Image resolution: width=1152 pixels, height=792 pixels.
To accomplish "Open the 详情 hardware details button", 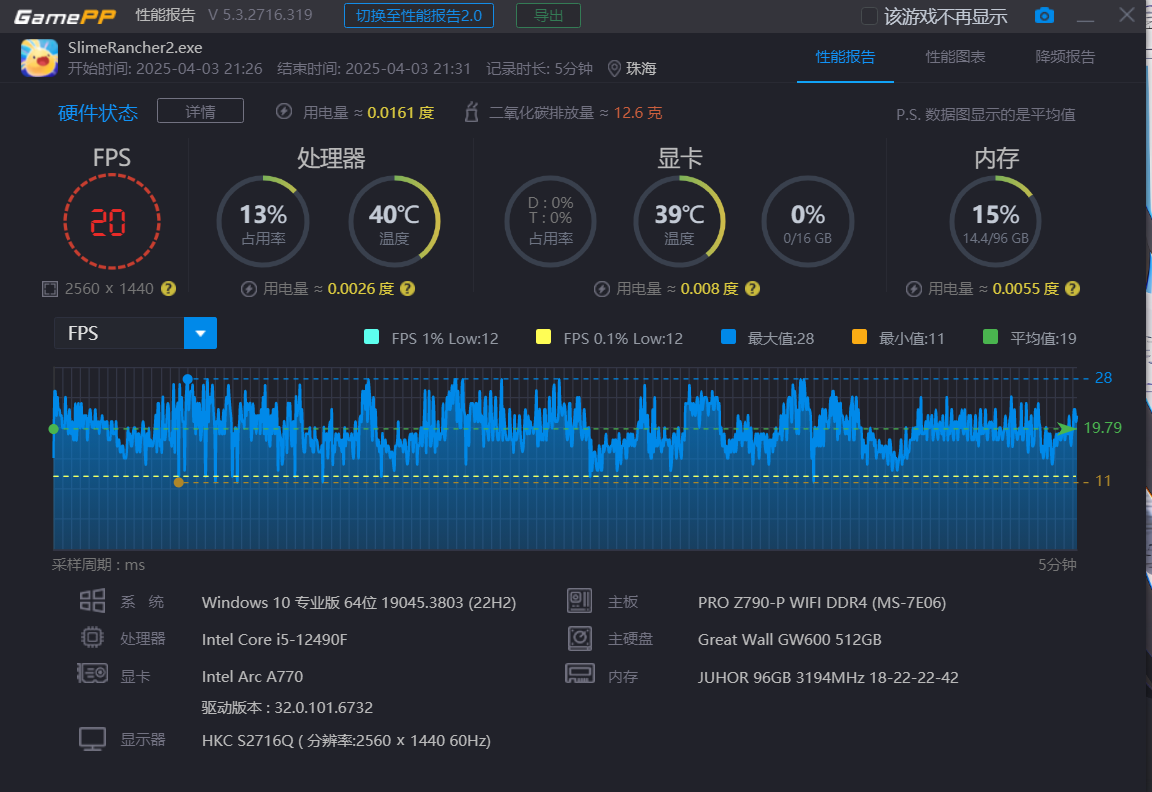I will click(200, 111).
